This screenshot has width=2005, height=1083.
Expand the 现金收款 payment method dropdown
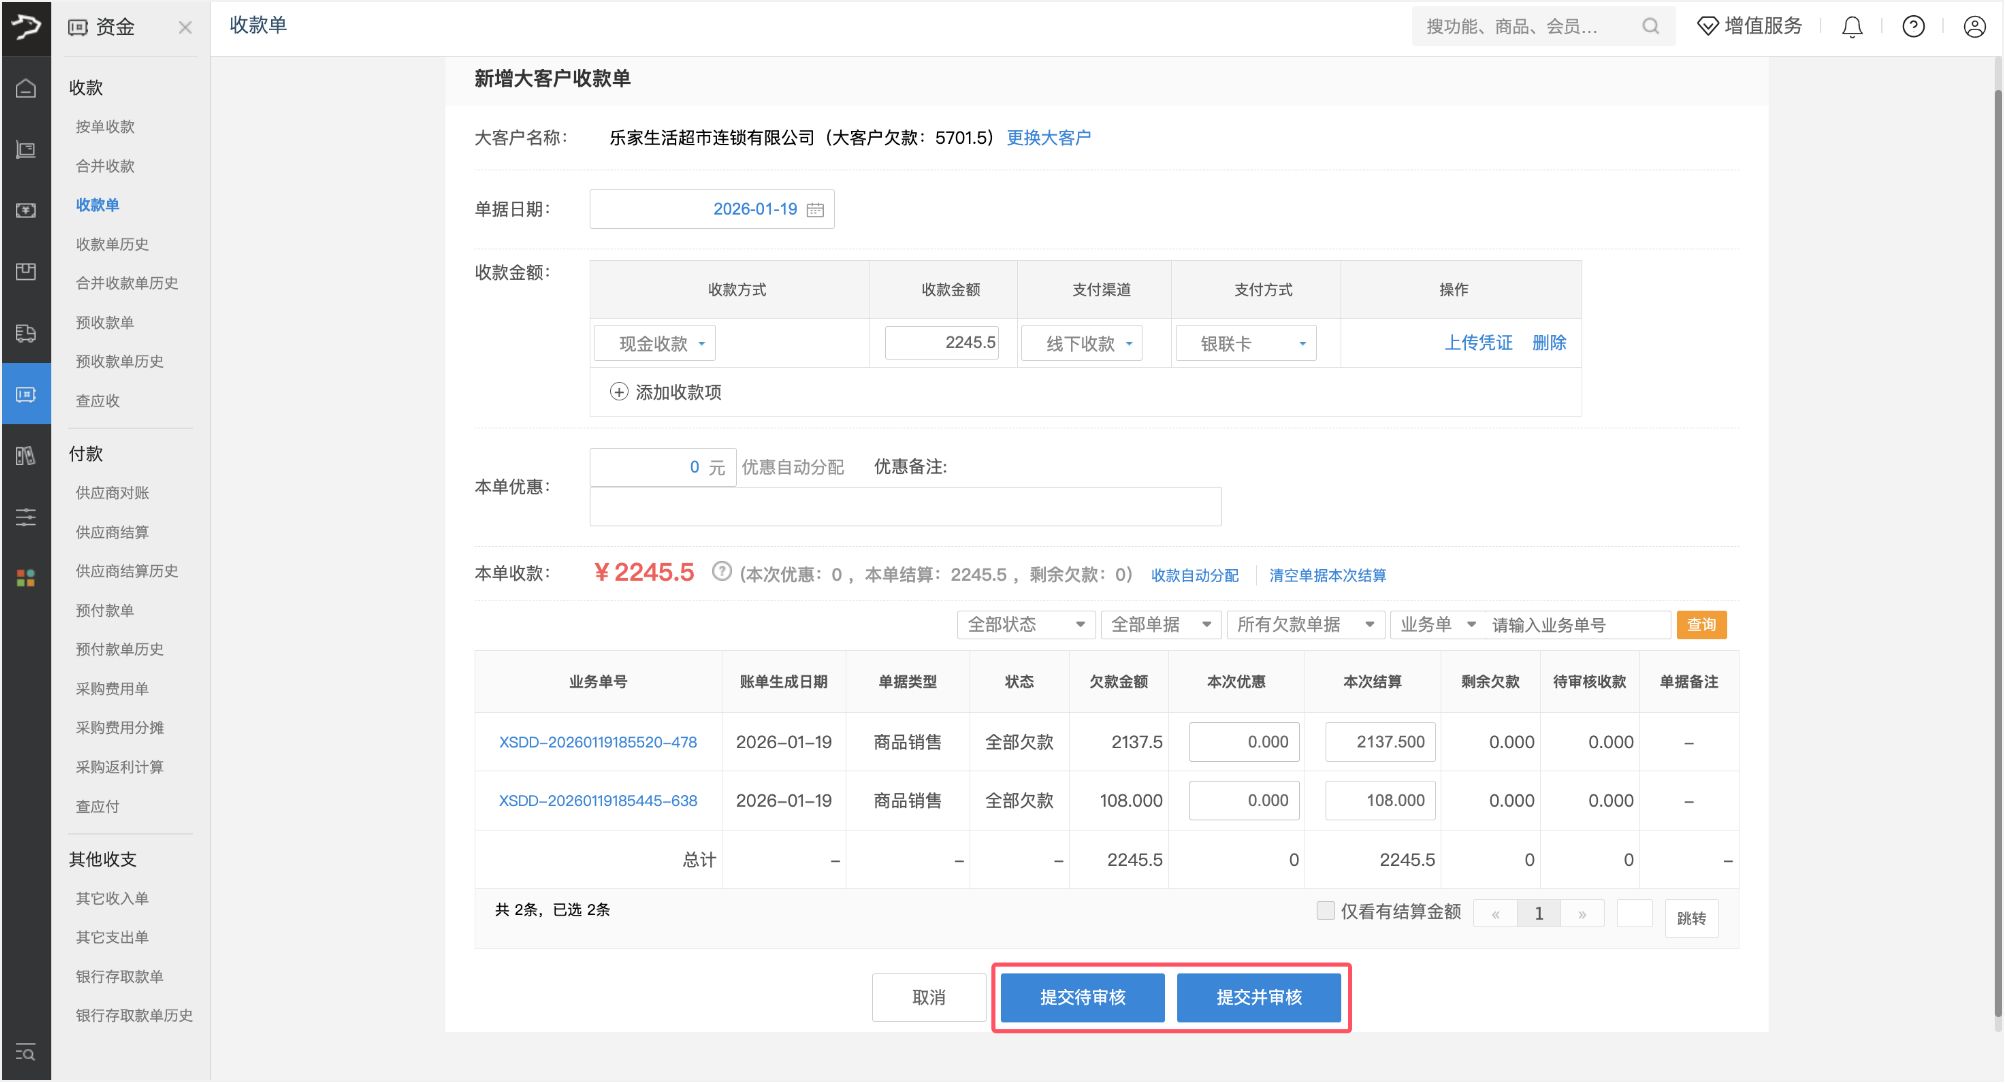657,344
